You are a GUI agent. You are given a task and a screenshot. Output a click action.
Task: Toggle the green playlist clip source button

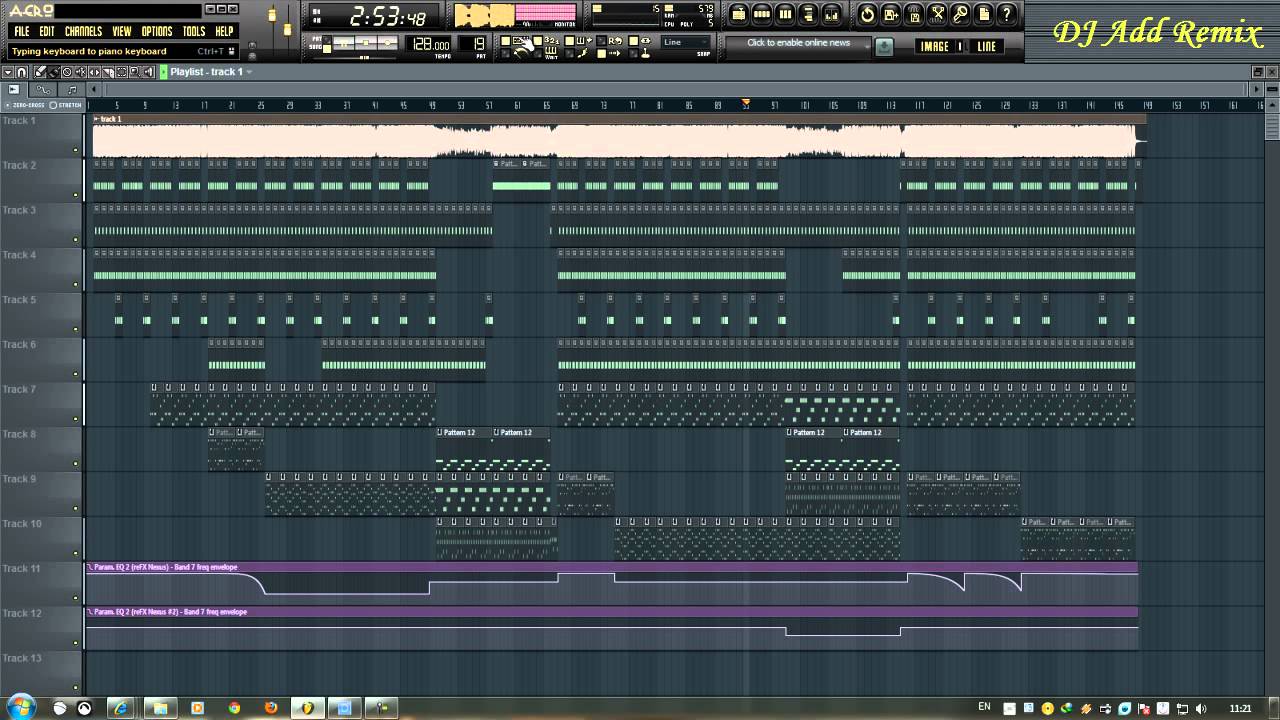[x=164, y=72]
